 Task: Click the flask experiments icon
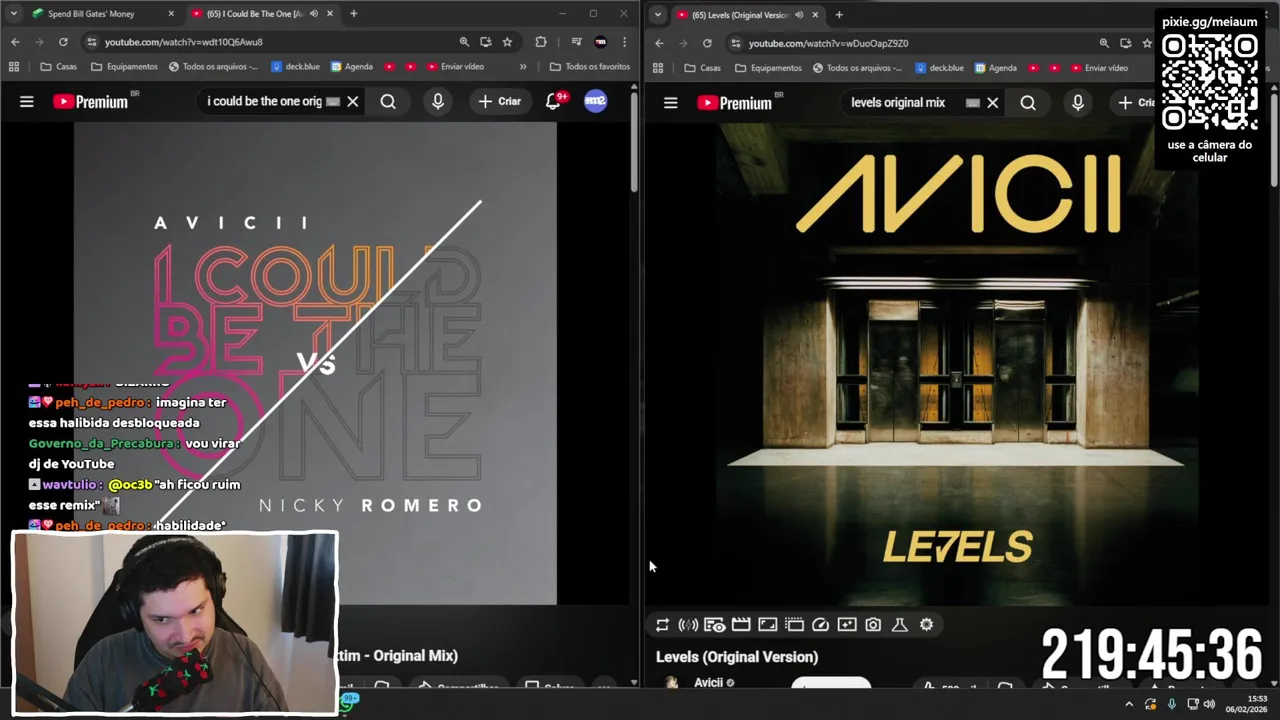tap(899, 625)
